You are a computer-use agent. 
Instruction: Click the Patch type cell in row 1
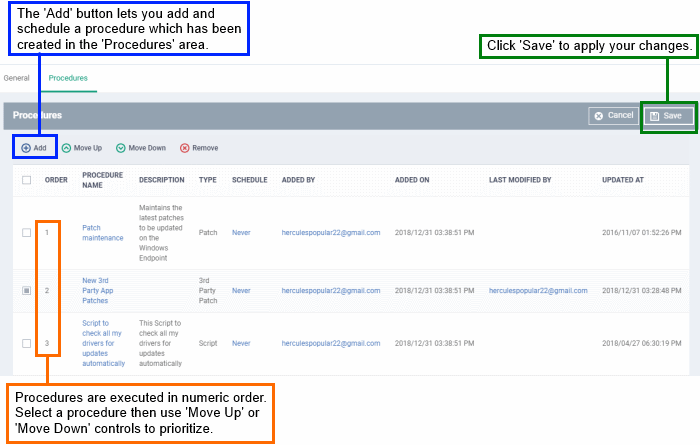[x=208, y=233]
